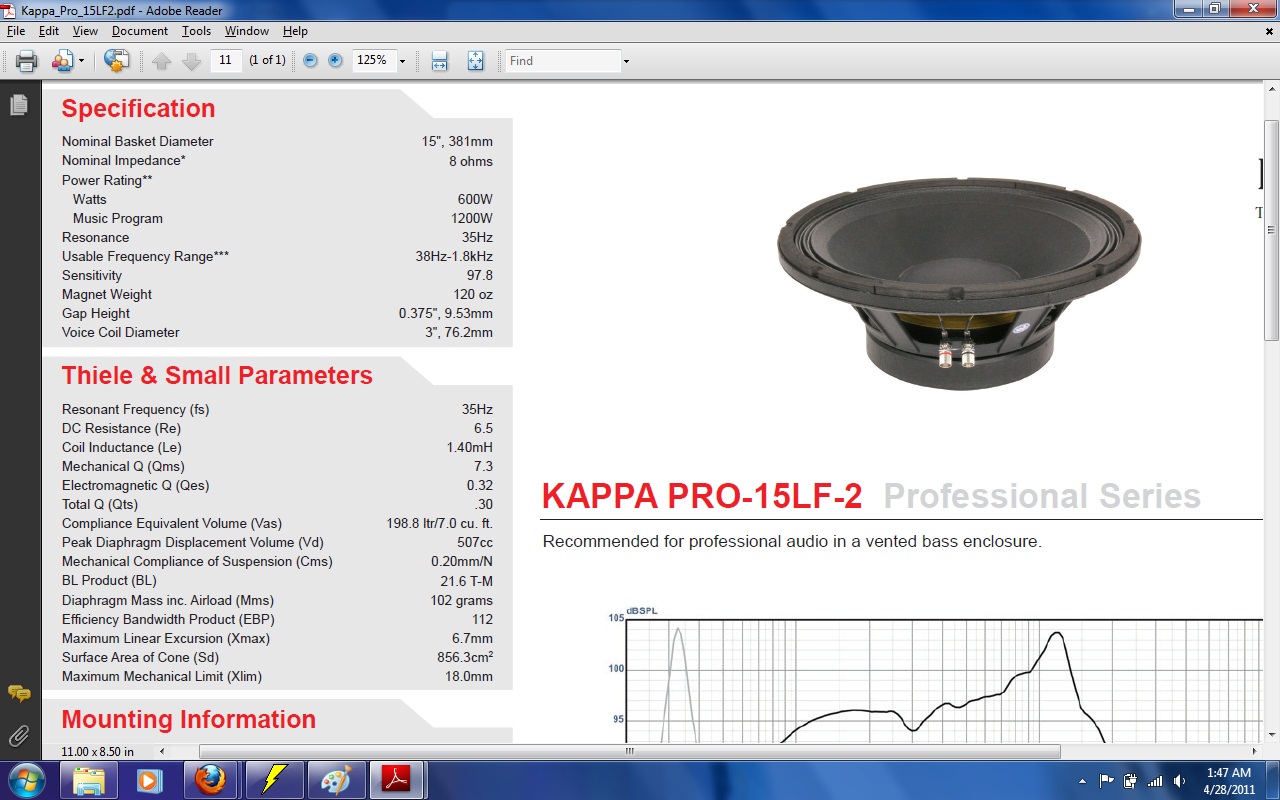Toggle fit-width scrolling mode icon
The image size is (1280, 800).
point(439,61)
